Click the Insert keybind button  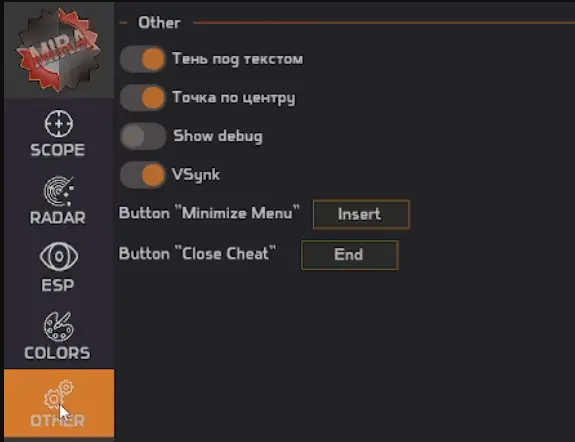pos(361,214)
